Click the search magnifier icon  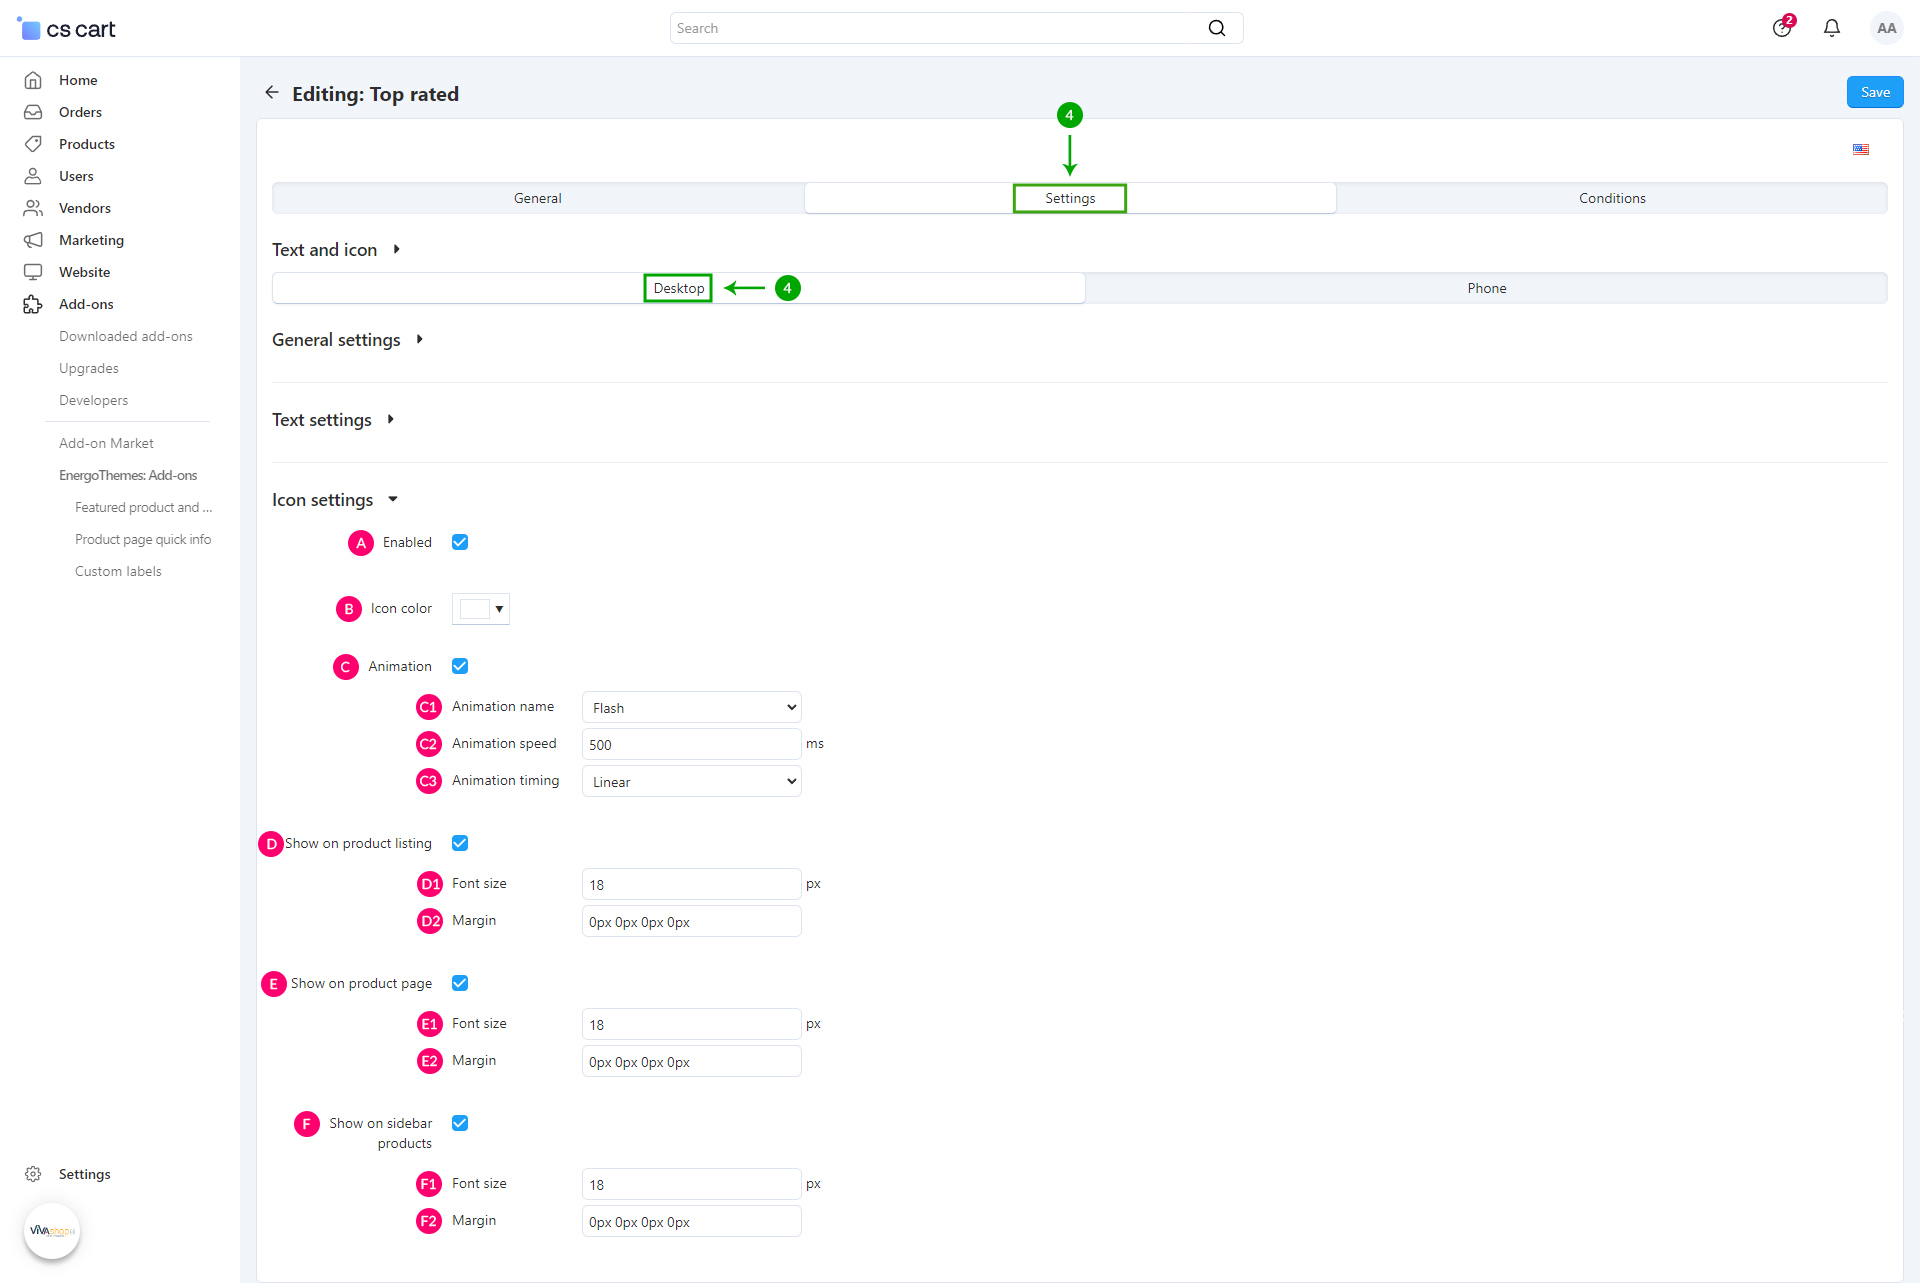point(1216,28)
